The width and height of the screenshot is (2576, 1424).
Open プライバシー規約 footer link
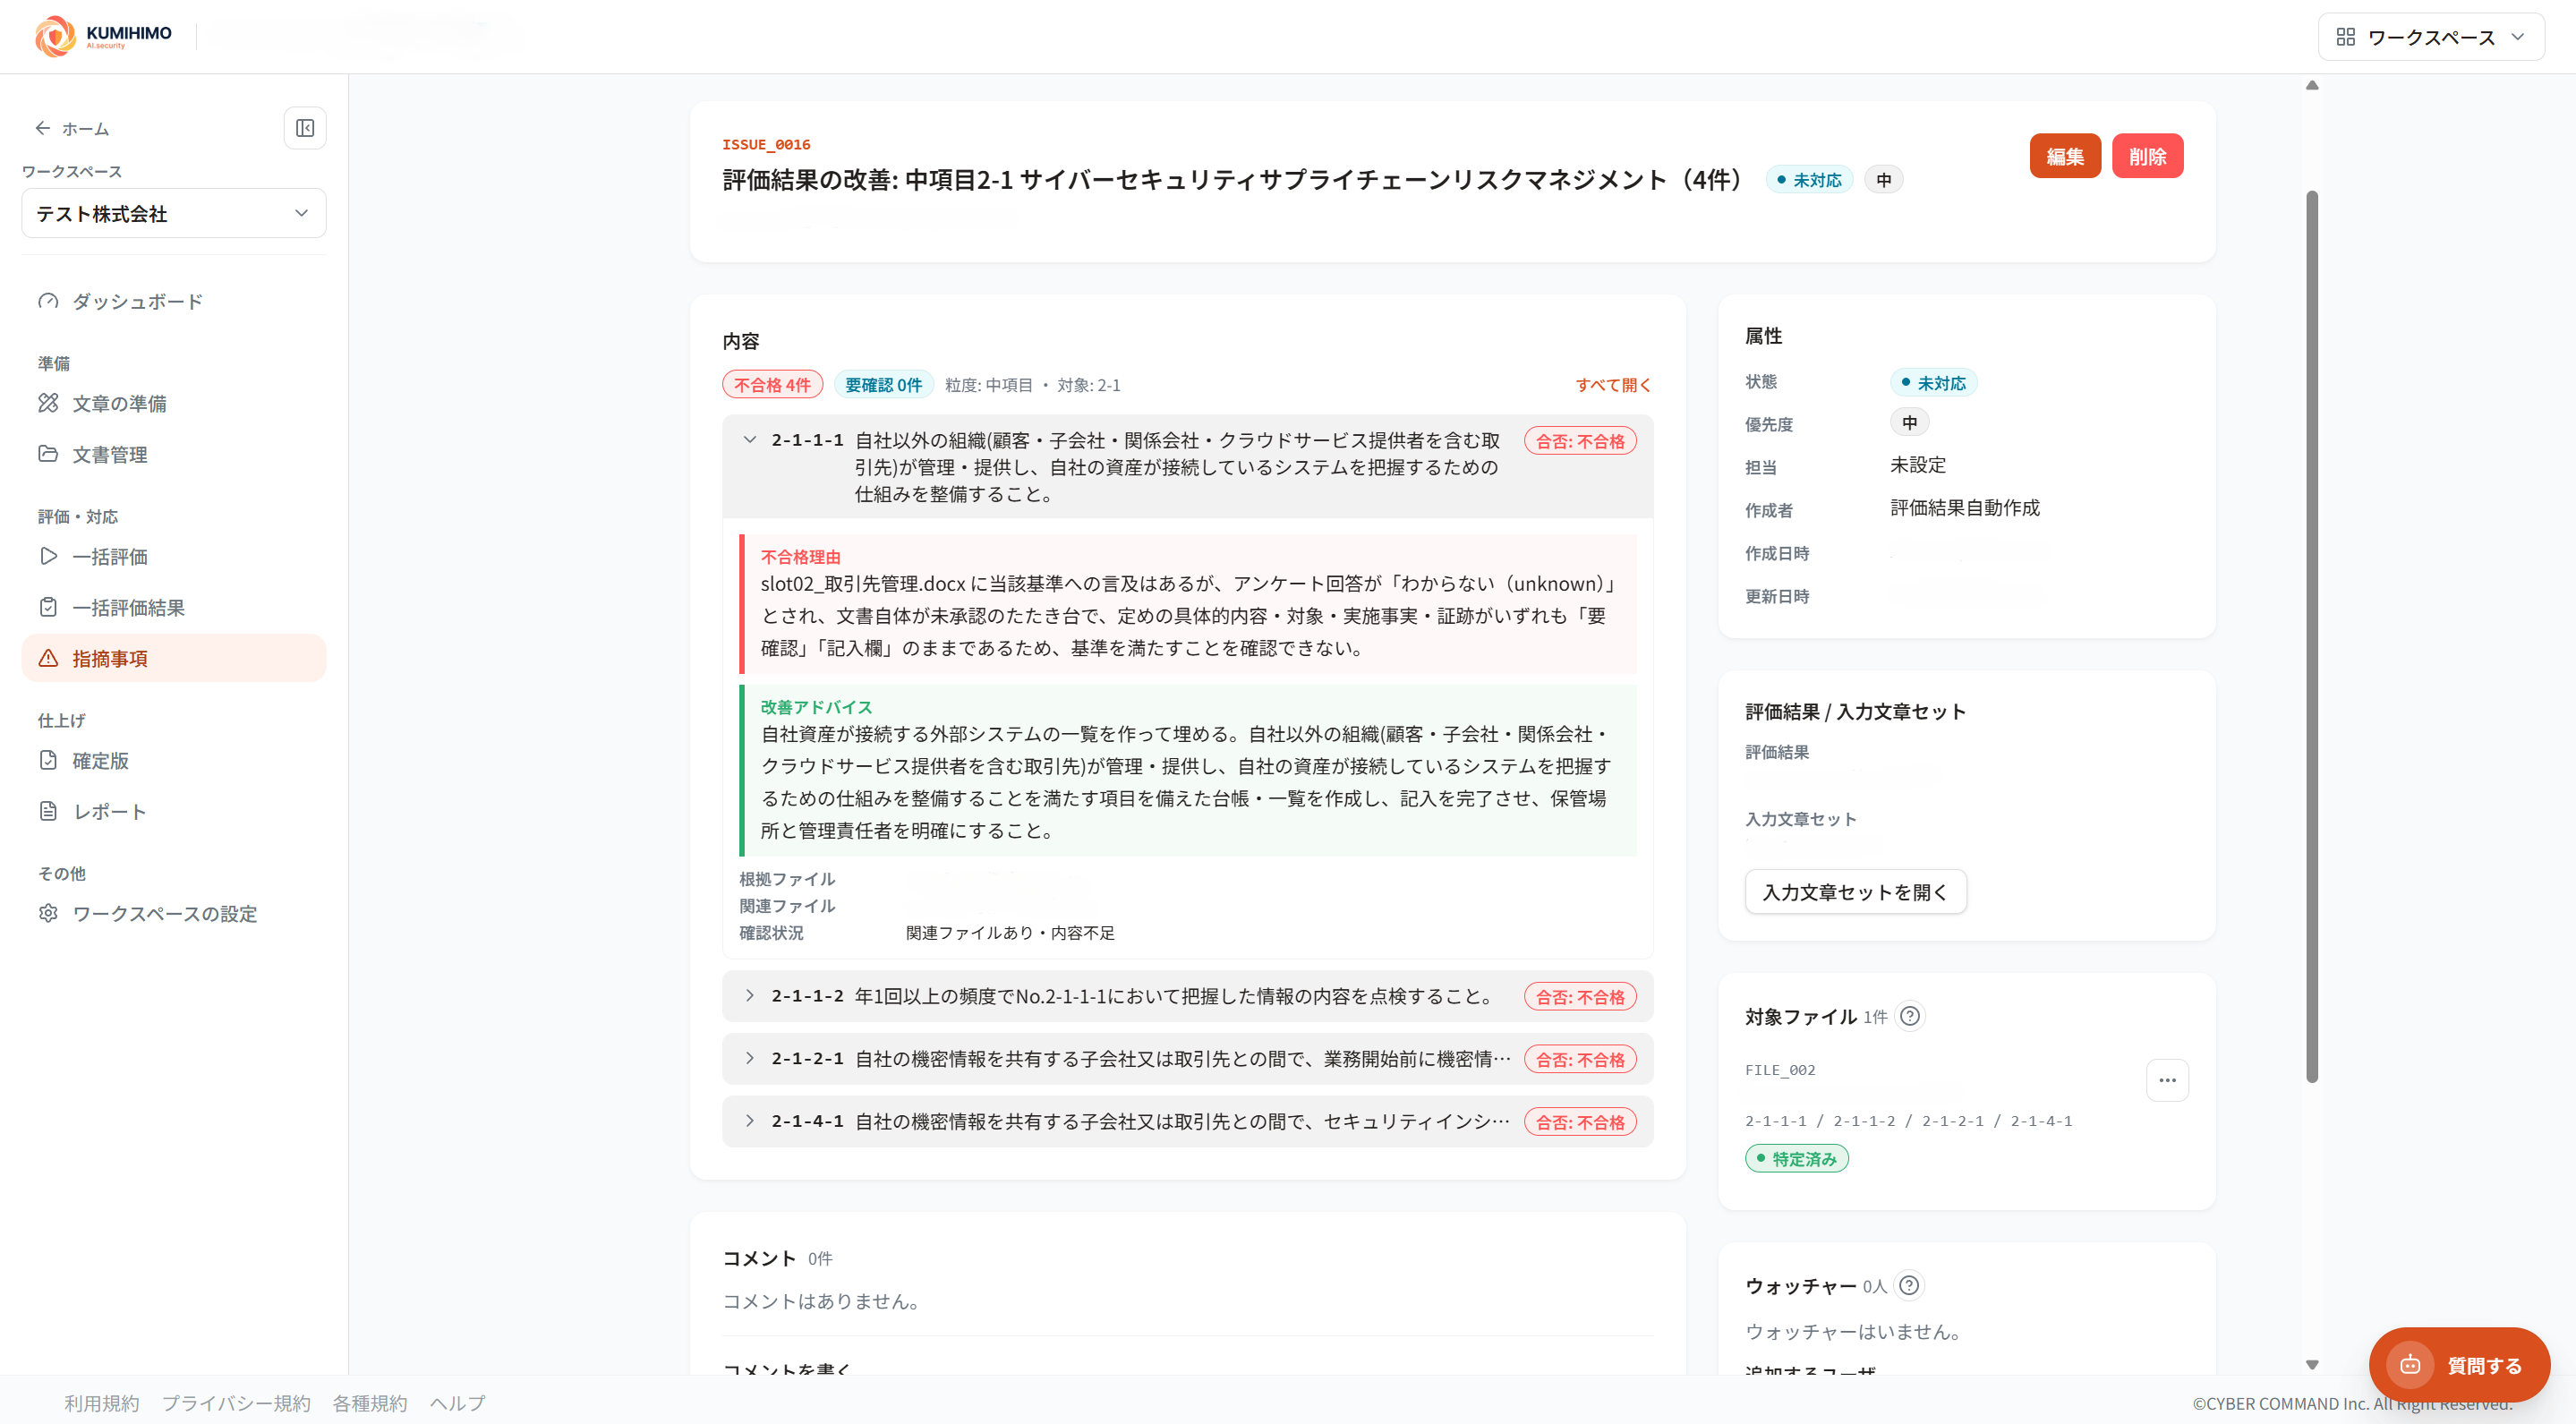236,1403
